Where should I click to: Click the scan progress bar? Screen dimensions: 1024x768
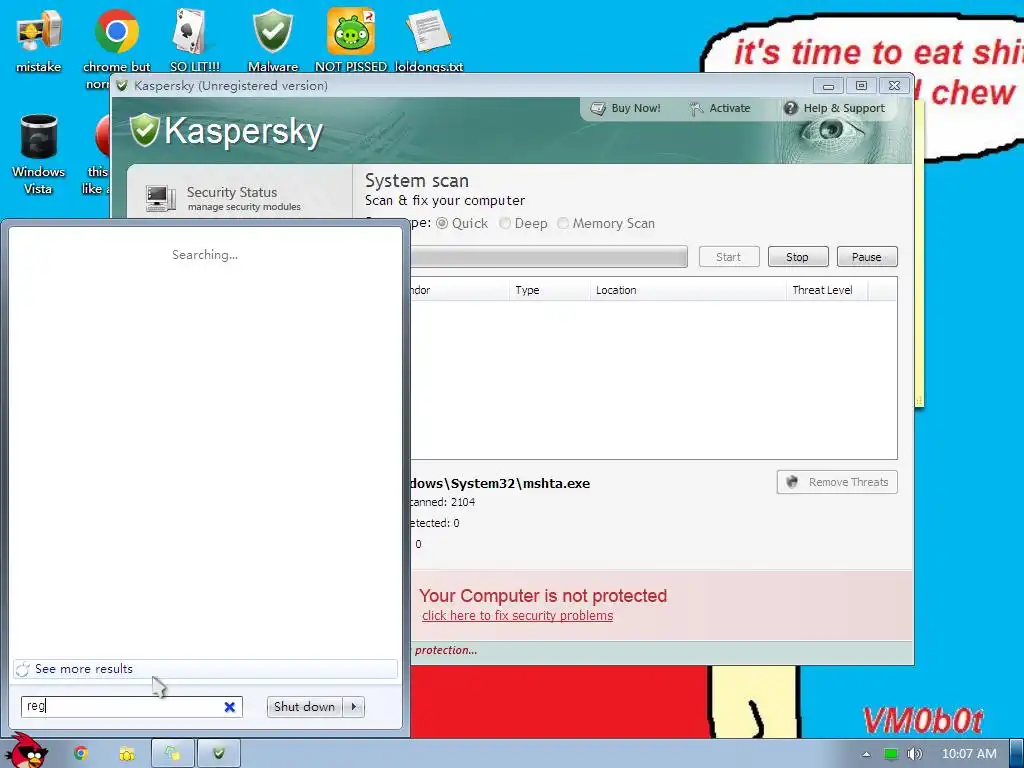pos(549,257)
